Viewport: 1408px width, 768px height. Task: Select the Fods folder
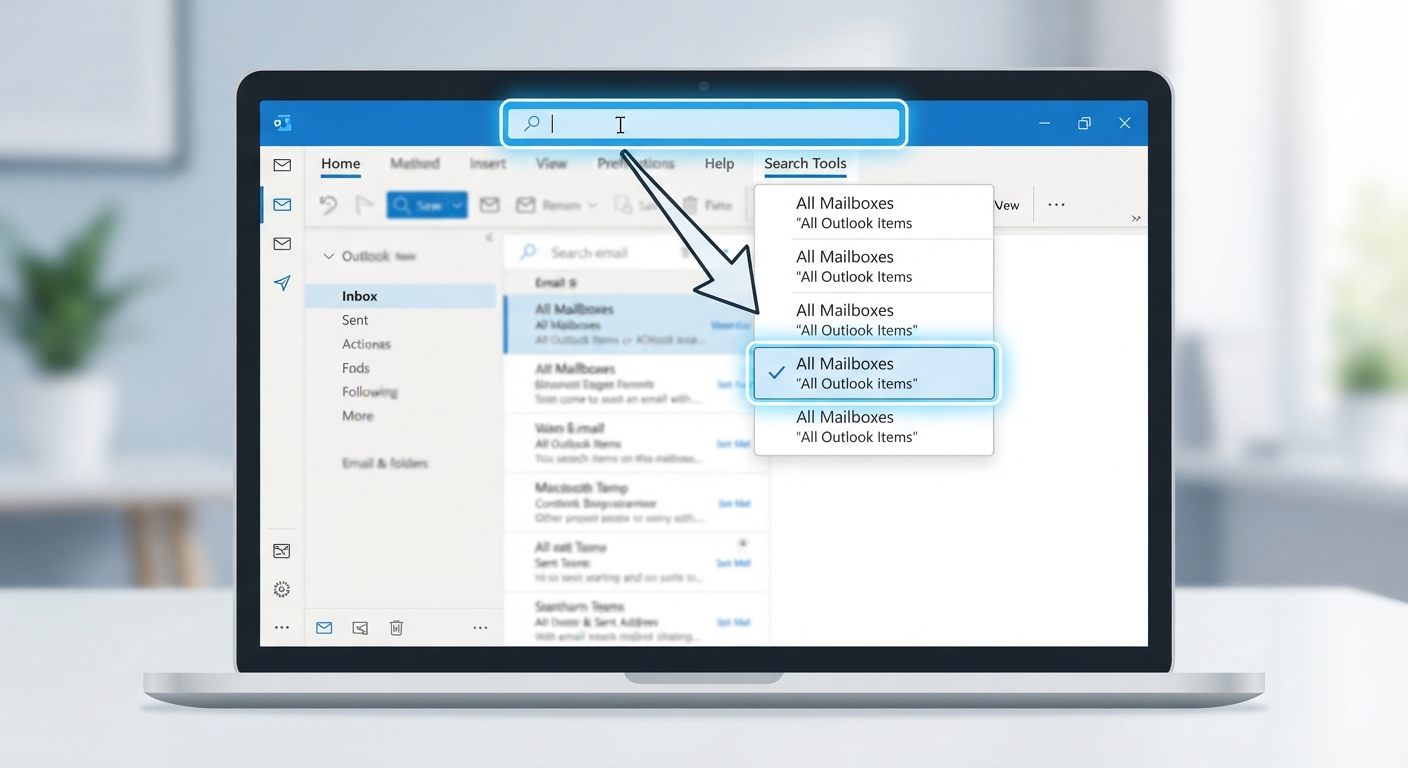356,368
